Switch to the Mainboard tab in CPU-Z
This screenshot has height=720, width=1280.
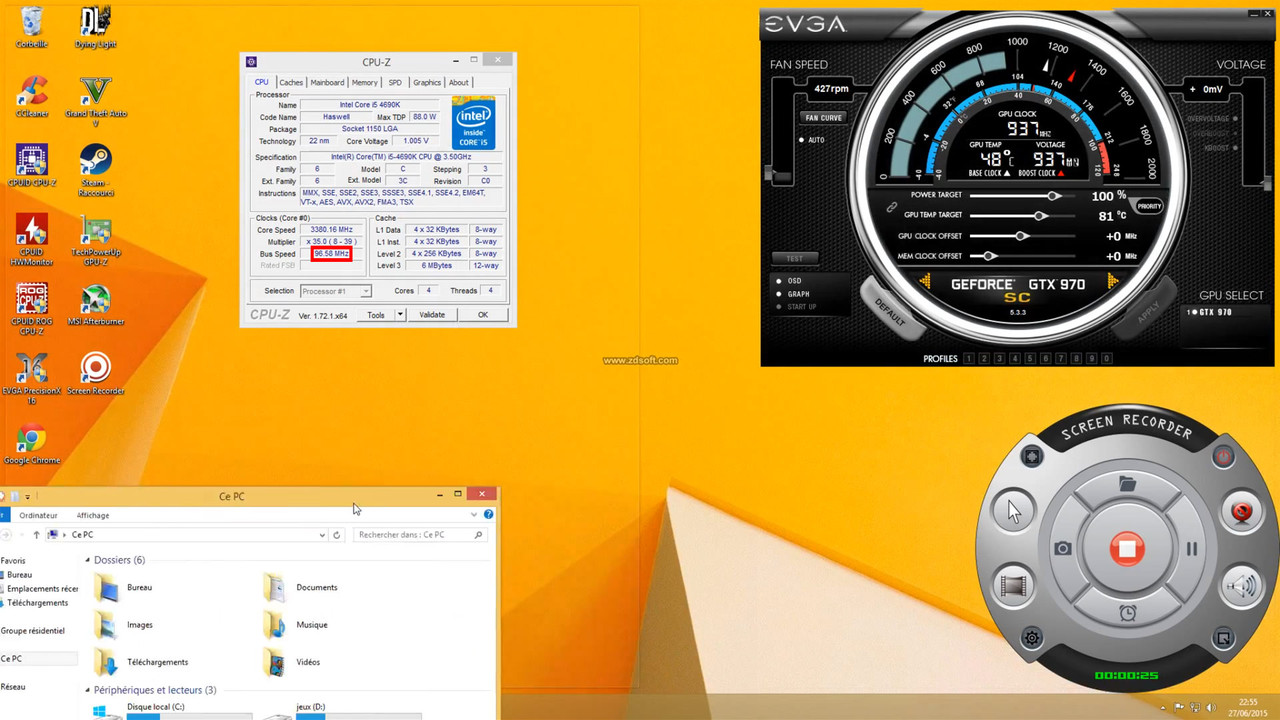(x=327, y=82)
